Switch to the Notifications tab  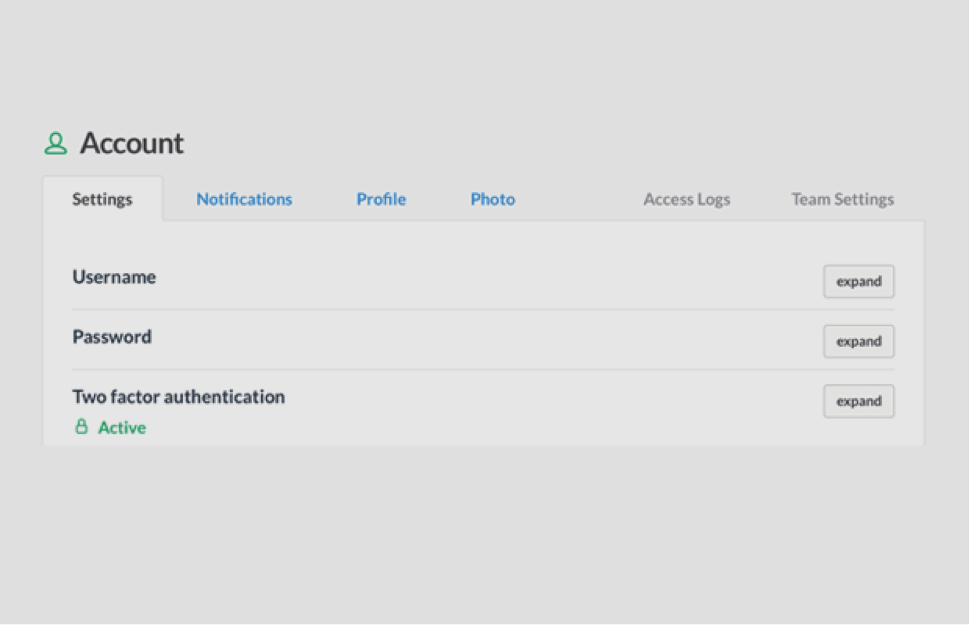(244, 199)
